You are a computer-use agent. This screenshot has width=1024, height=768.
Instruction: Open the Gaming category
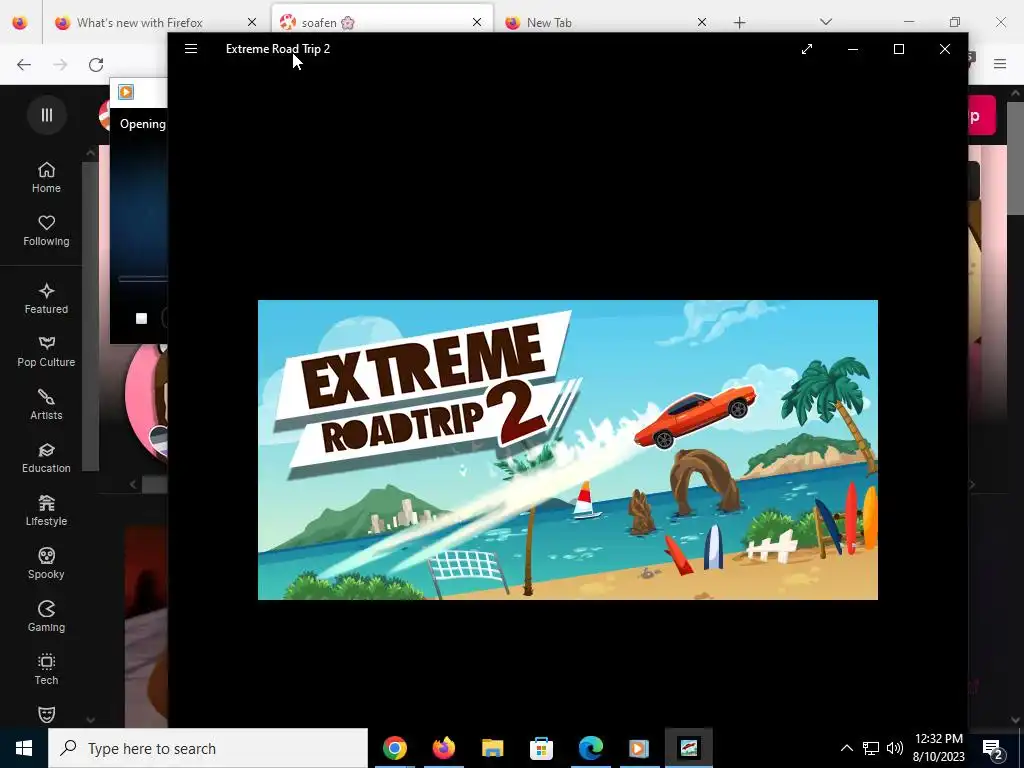[46, 616]
